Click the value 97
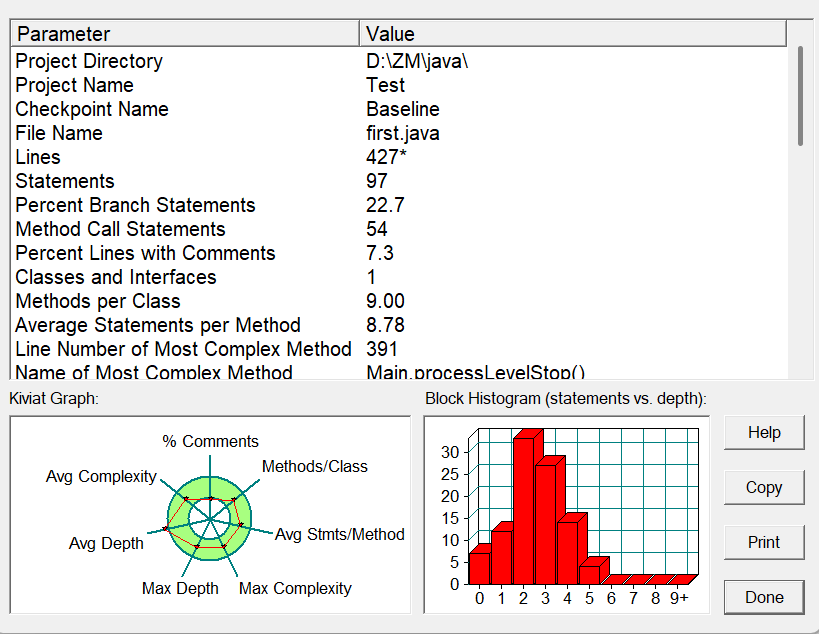 (x=377, y=181)
